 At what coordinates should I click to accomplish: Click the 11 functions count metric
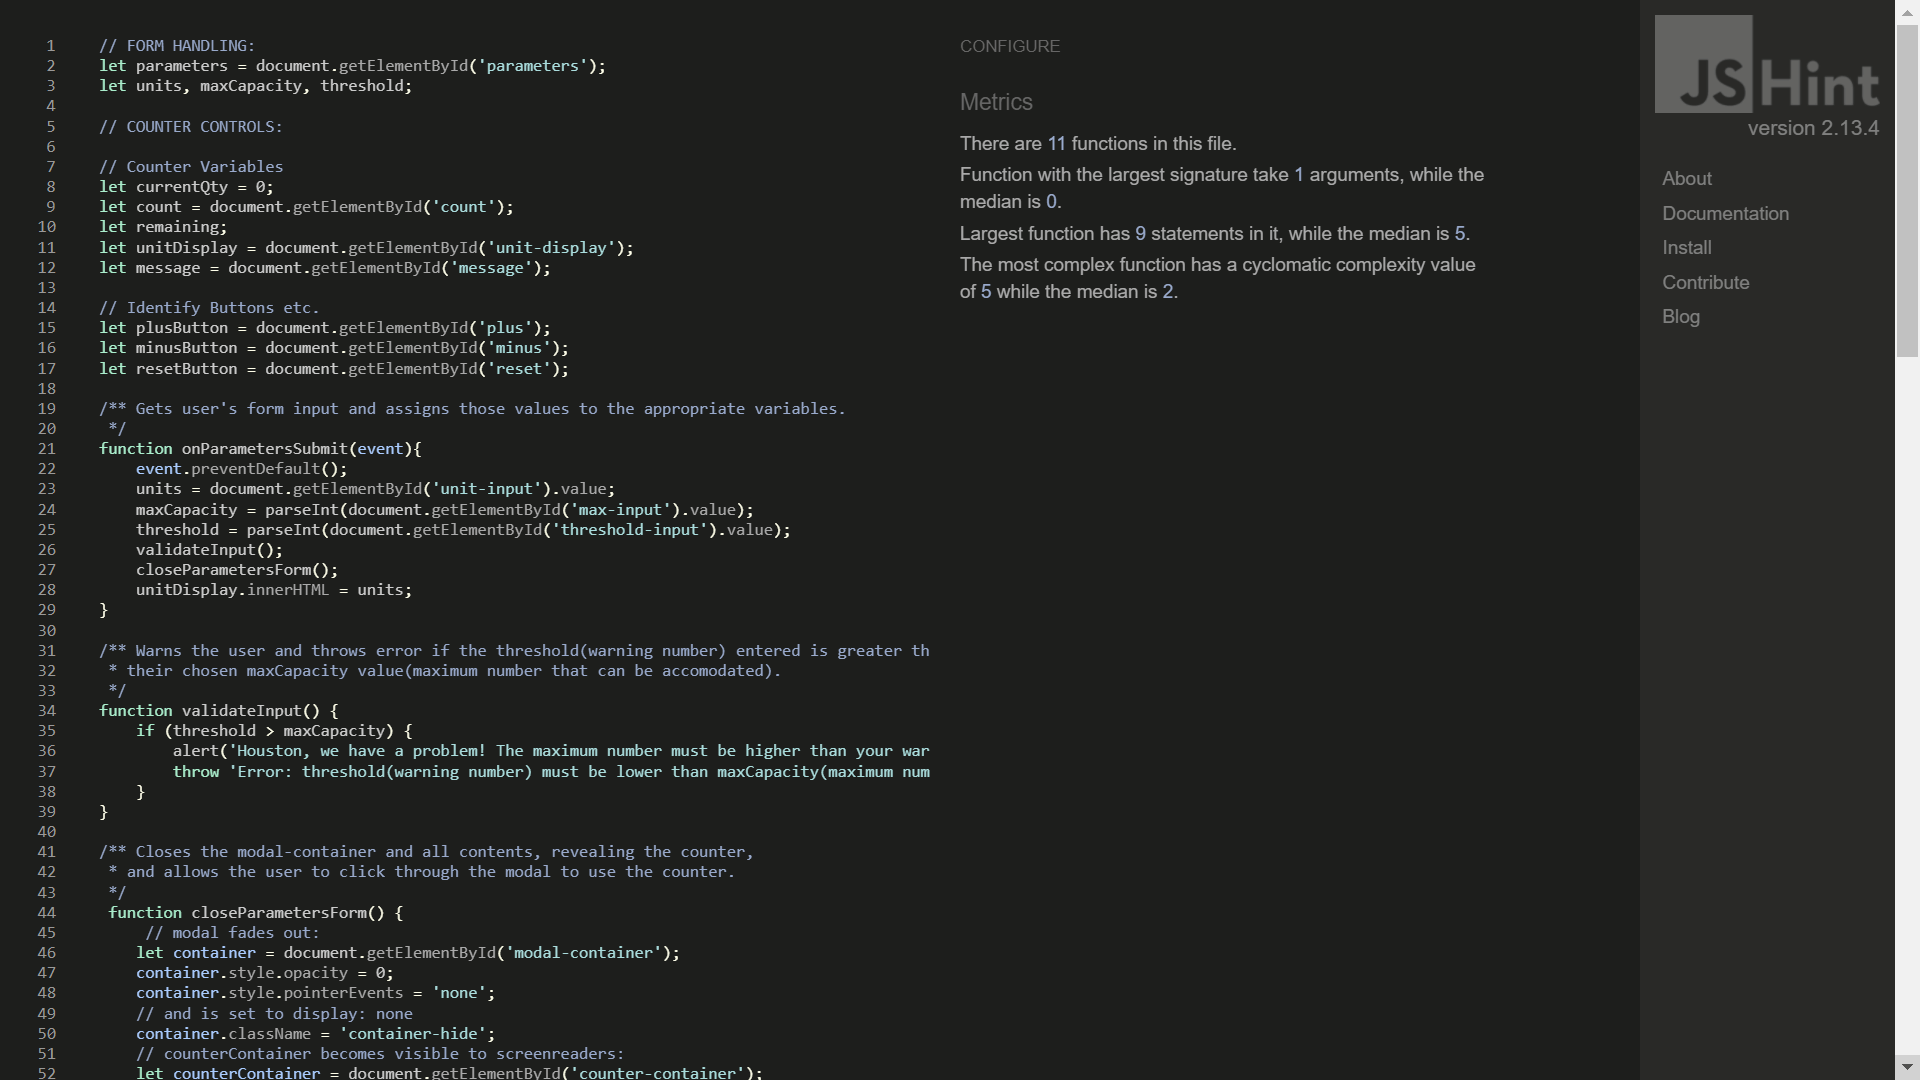tap(1056, 144)
